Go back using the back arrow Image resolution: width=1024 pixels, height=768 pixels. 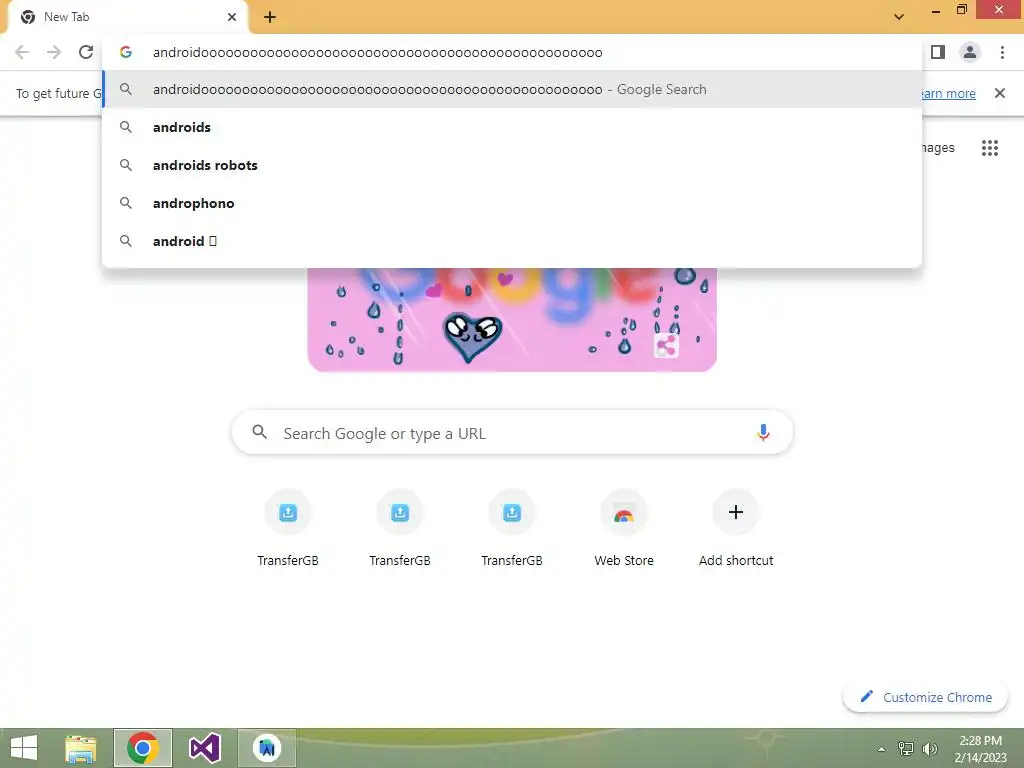(x=22, y=52)
